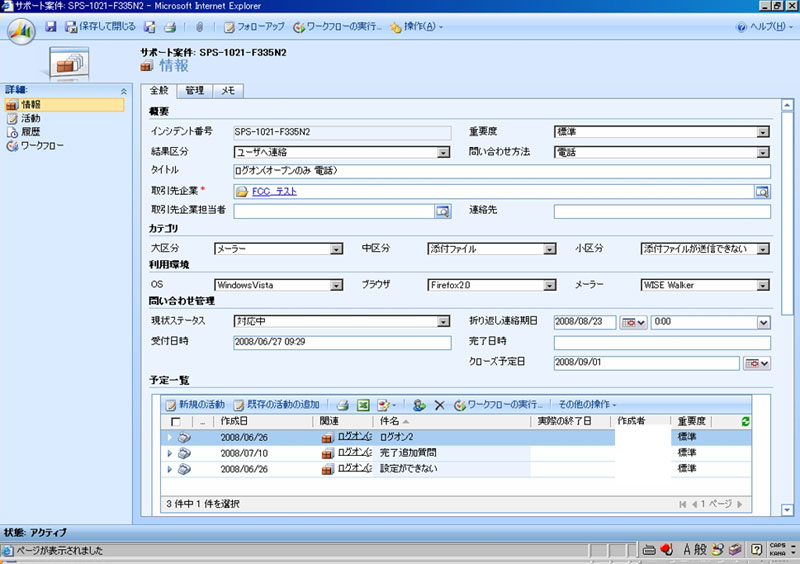The width and height of the screenshot is (800, 564).
Task: Click the Follow Up (フォローアップ) button
Action: tap(254, 27)
